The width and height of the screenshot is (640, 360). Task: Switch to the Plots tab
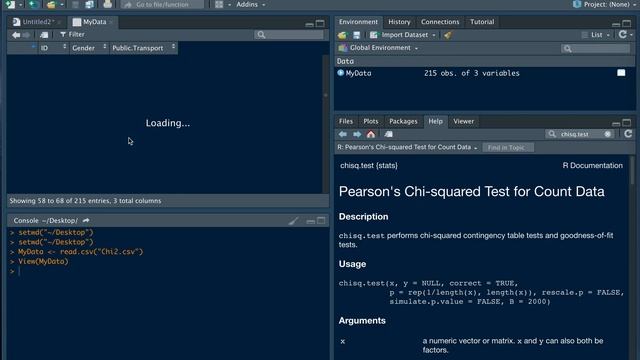[x=371, y=121]
